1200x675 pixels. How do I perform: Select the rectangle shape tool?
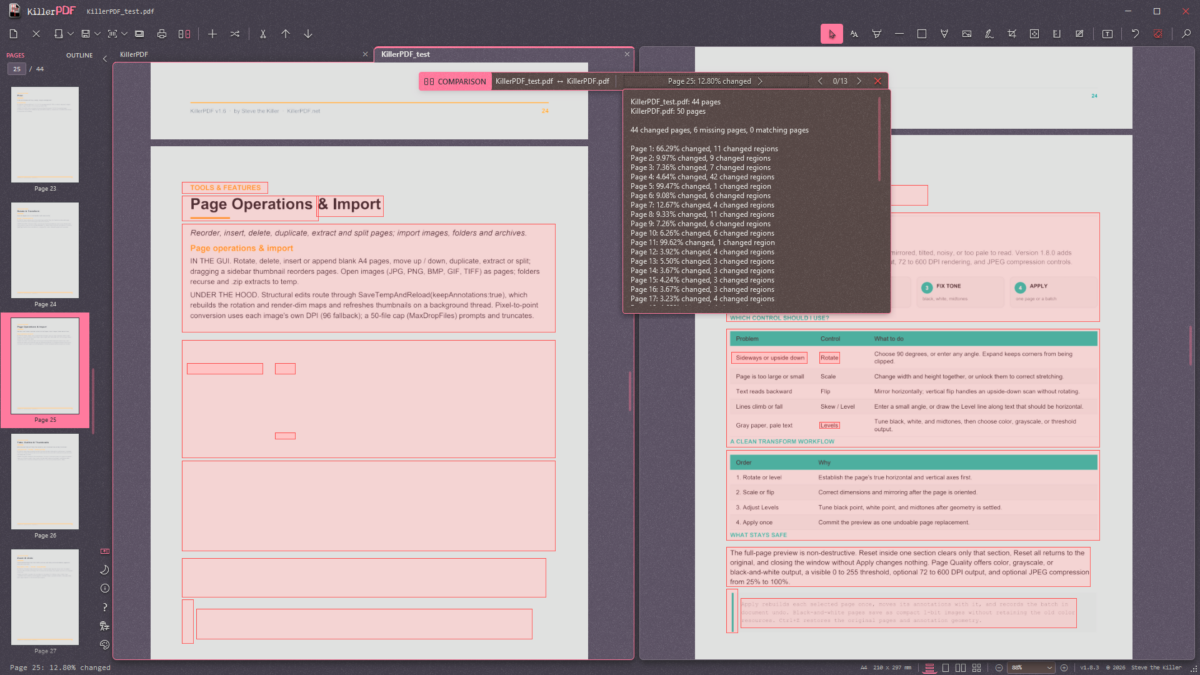pyautogui.click(x=921, y=34)
